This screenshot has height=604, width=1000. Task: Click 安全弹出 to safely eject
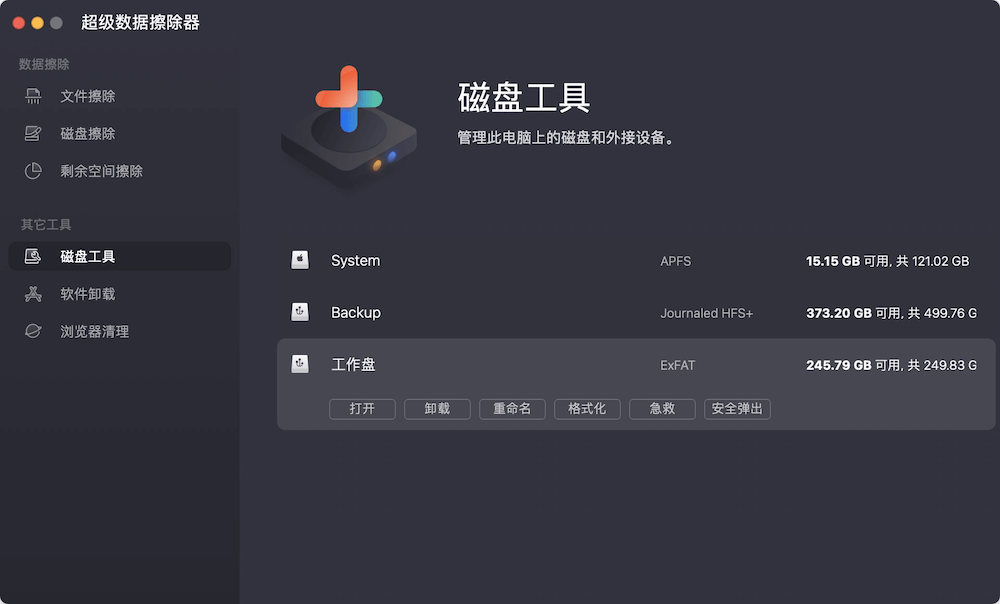tap(737, 408)
